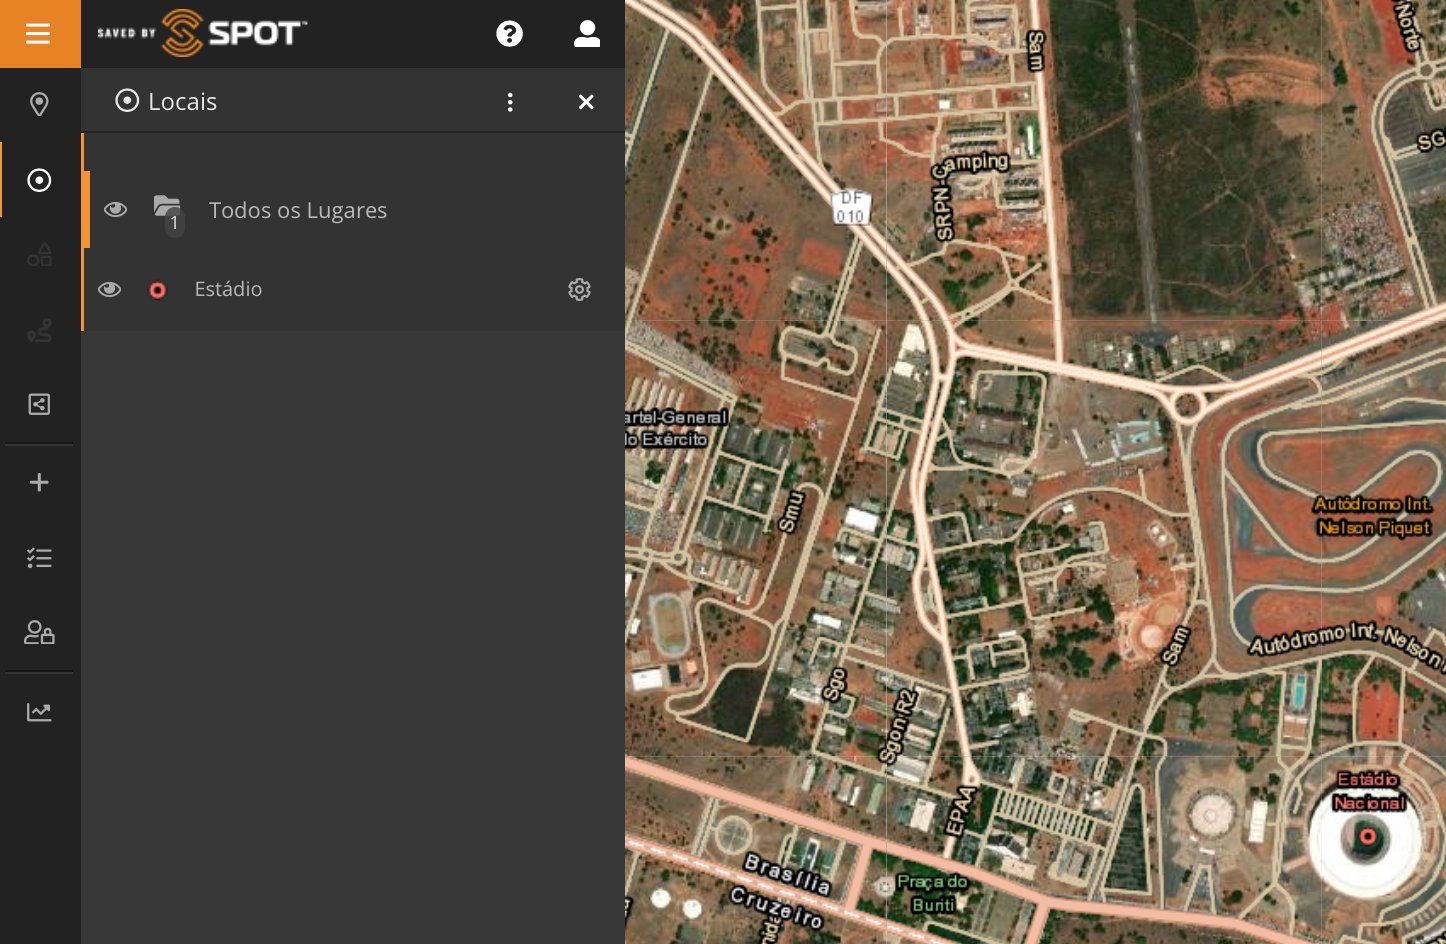Click the Estádio marker on the map
This screenshot has width=1446, height=944.
point(1367,837)
